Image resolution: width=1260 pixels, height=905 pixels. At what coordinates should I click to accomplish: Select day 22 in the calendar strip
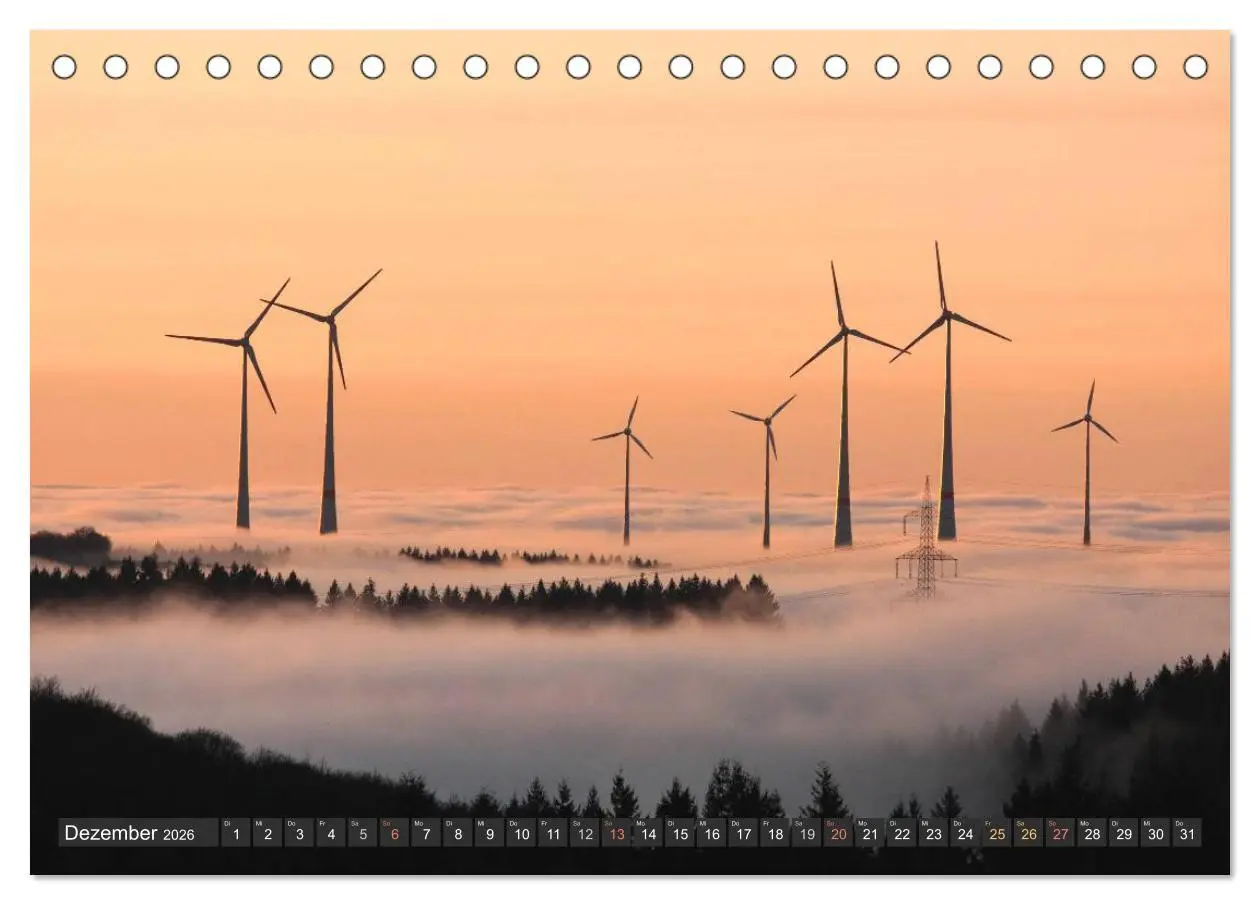902,833
